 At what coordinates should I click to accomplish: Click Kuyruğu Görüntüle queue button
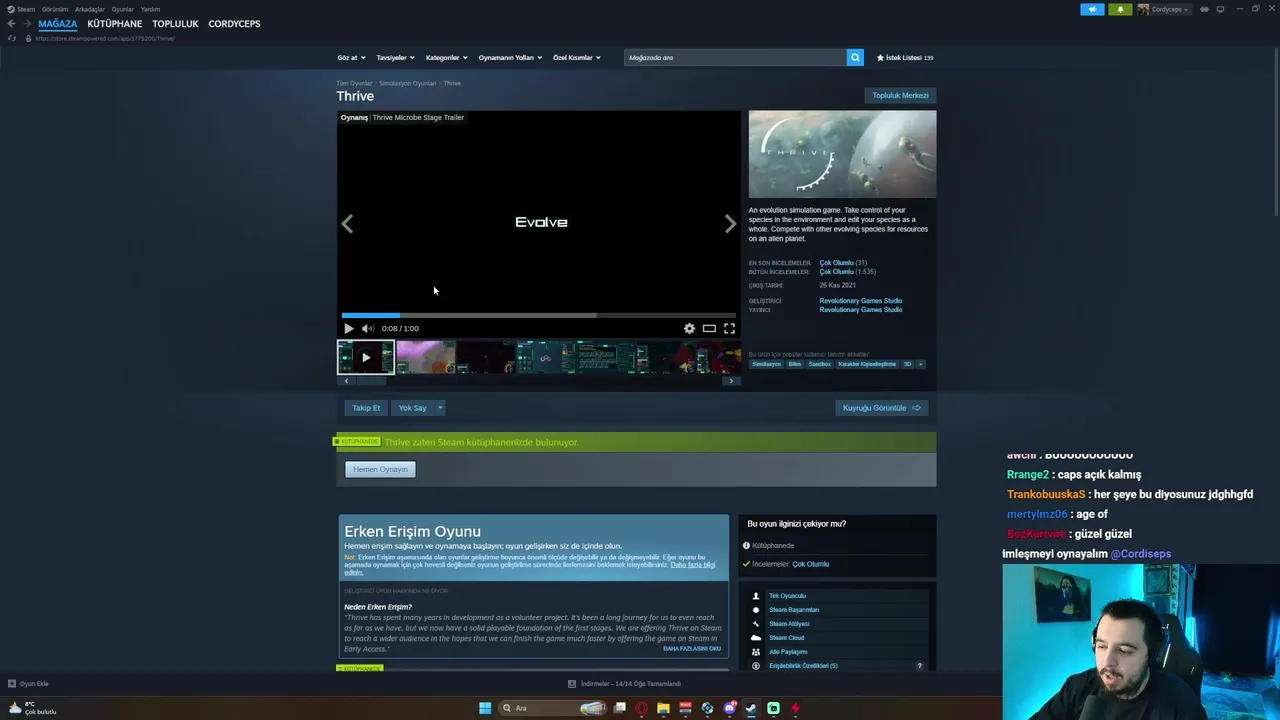[x=881, y=408]
